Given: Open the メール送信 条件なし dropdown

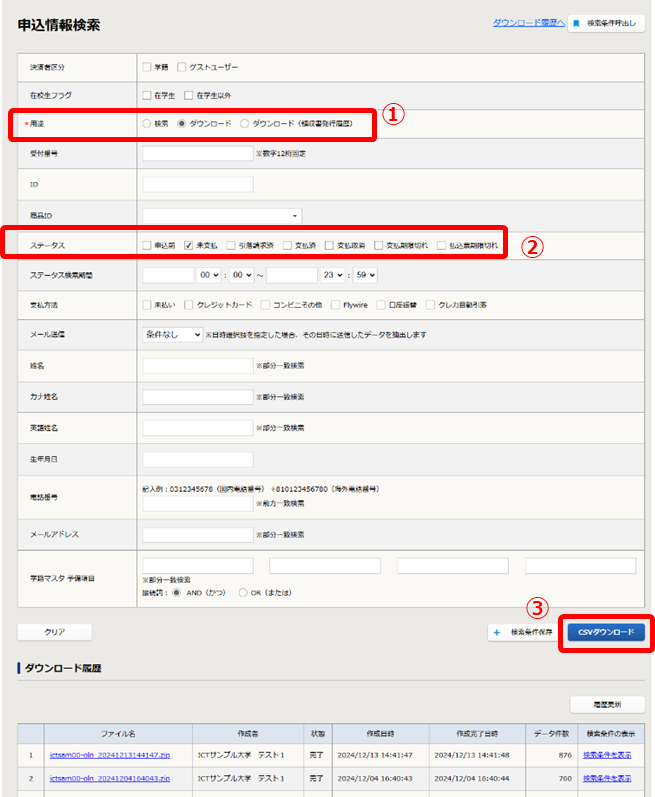Looking at the screenshot, I should point(173,334).
